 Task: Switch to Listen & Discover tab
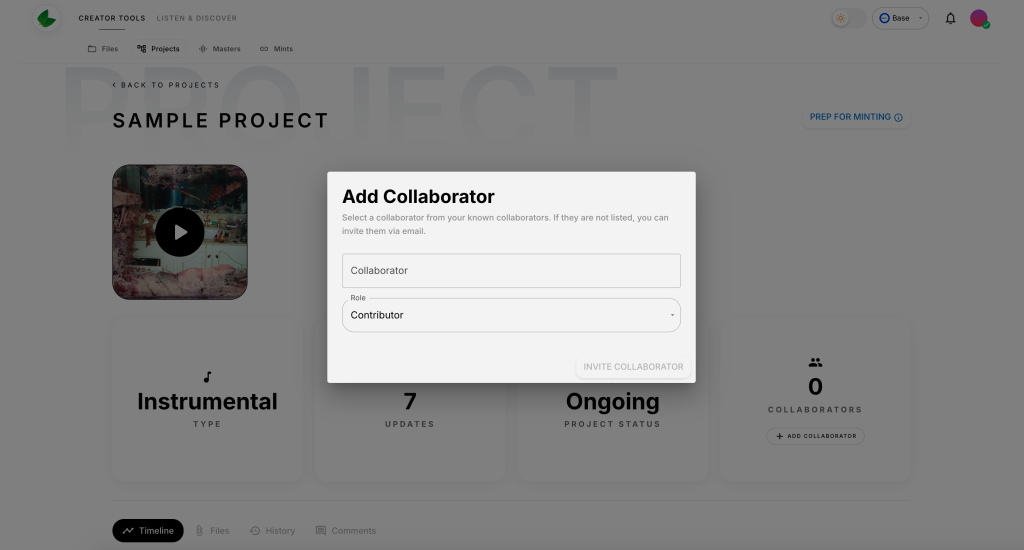point(197,18)
